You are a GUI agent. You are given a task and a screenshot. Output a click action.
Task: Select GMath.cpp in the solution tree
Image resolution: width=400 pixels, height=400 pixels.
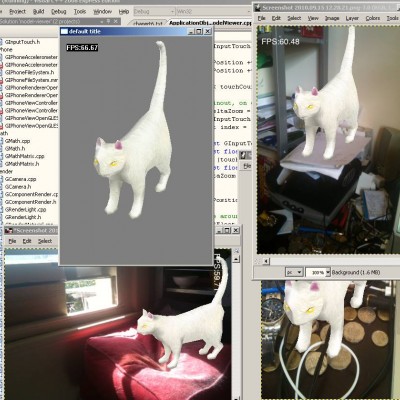(17, 141)
